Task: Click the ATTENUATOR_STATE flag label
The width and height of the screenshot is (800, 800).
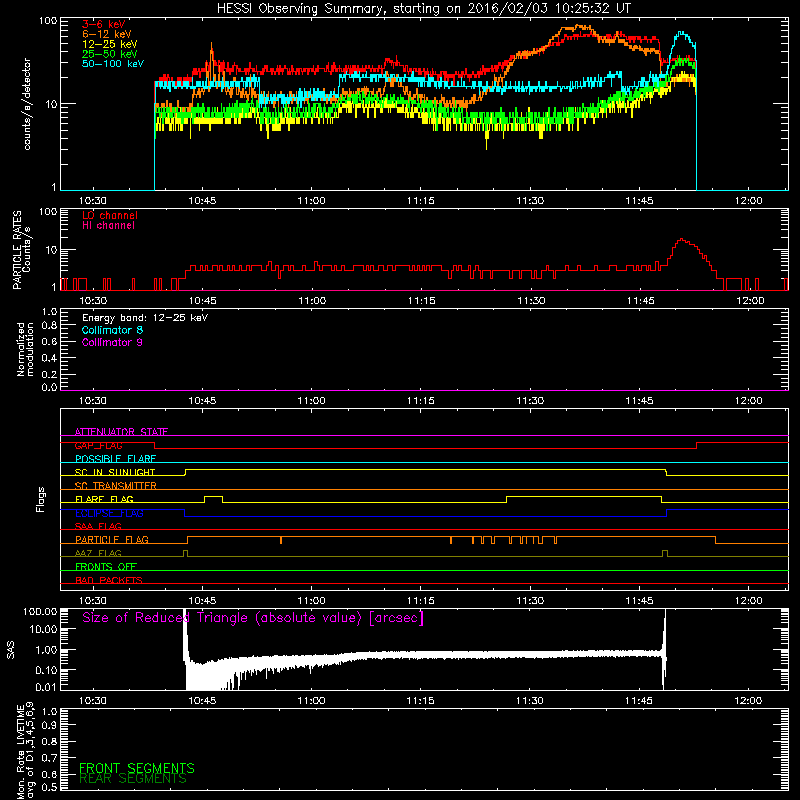Action: 121,432
